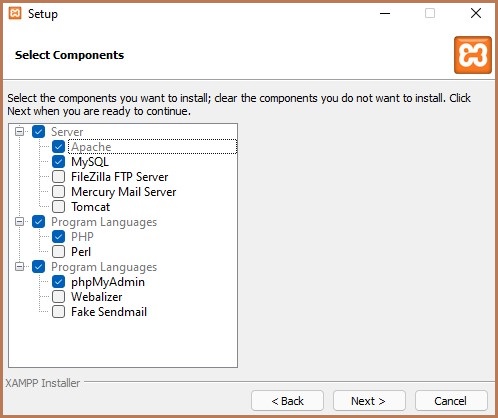Viewport: 498px width, 418px height.
Task: Select the MySQL tree label
Action: (90, 162)
